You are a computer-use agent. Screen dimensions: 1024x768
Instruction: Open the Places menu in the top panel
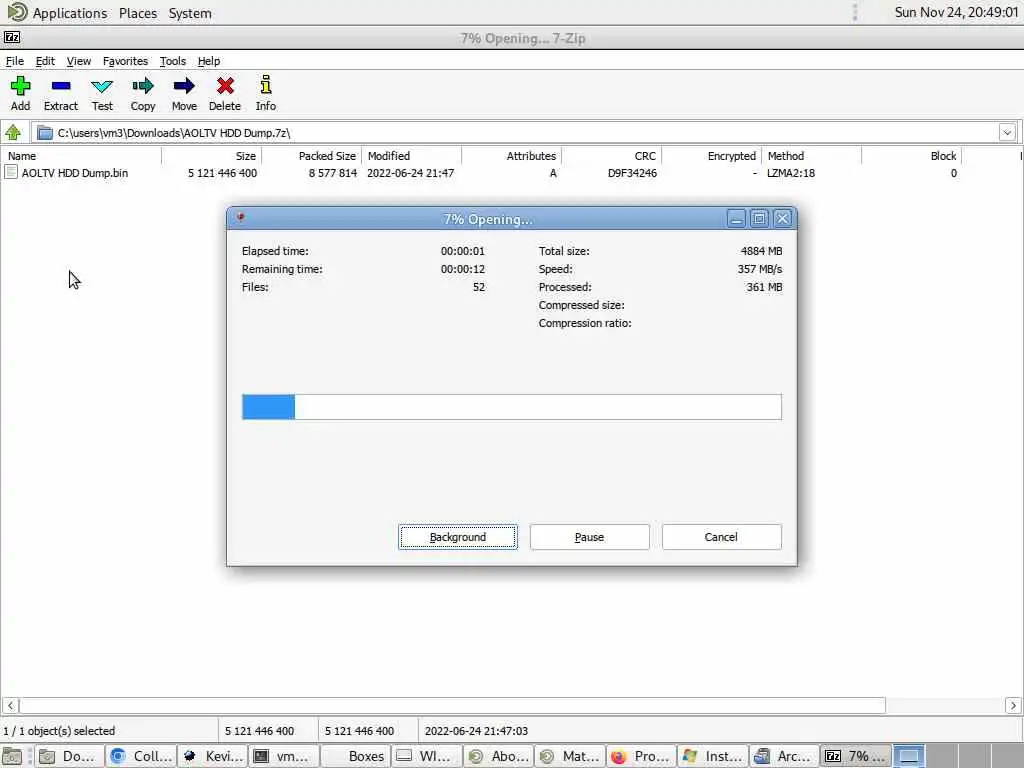138,13
